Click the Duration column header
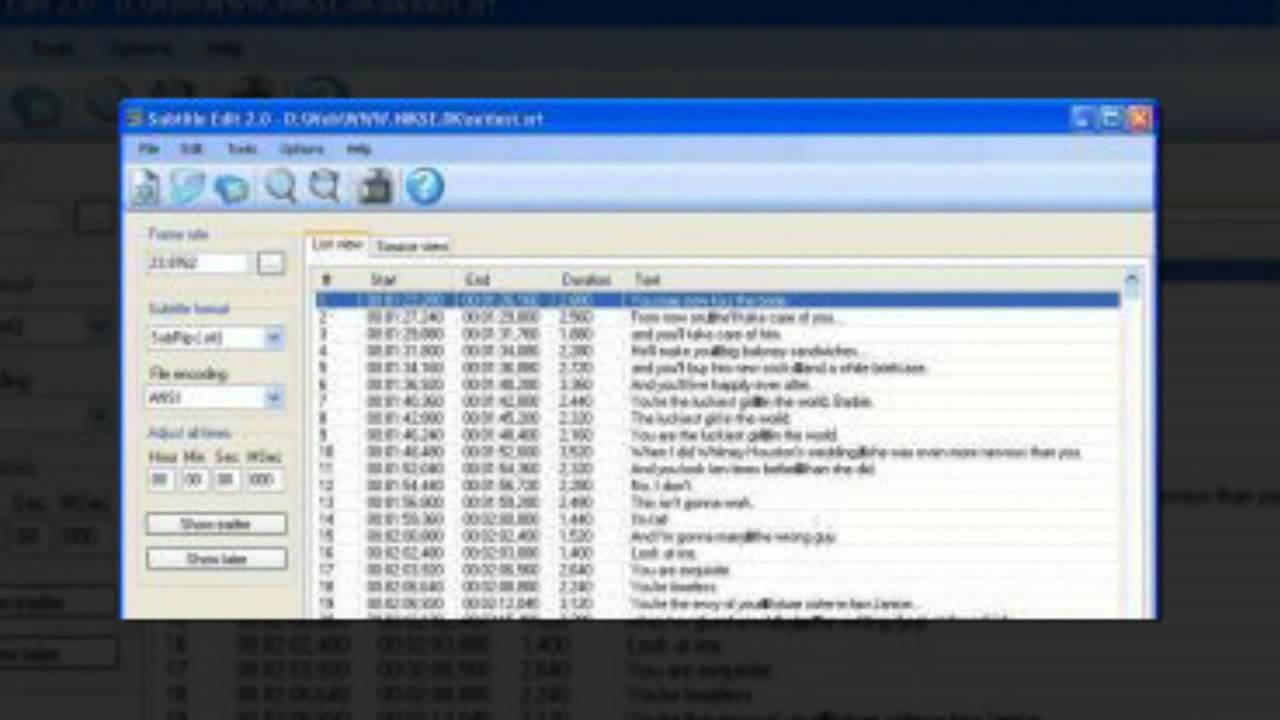Screen dimensions: 1280x720 coord(591,280)
